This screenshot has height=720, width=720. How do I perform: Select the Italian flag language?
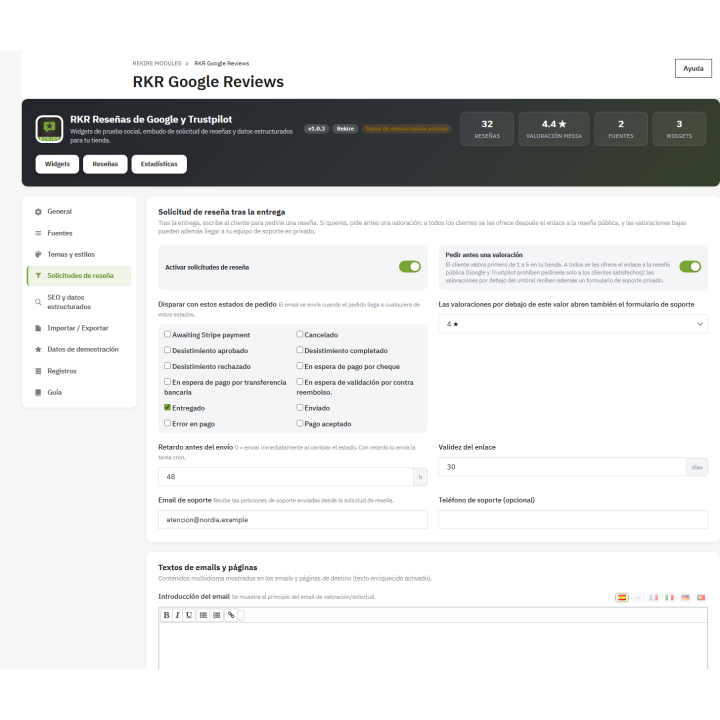(669, 597)
